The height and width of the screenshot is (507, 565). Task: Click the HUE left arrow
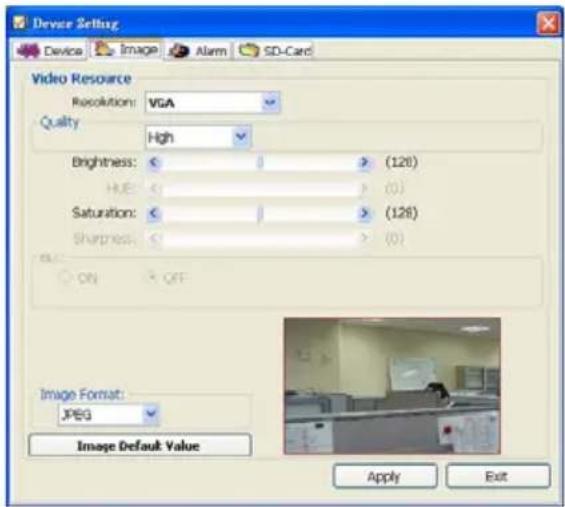pyautogui.click(x=154, y=188)
